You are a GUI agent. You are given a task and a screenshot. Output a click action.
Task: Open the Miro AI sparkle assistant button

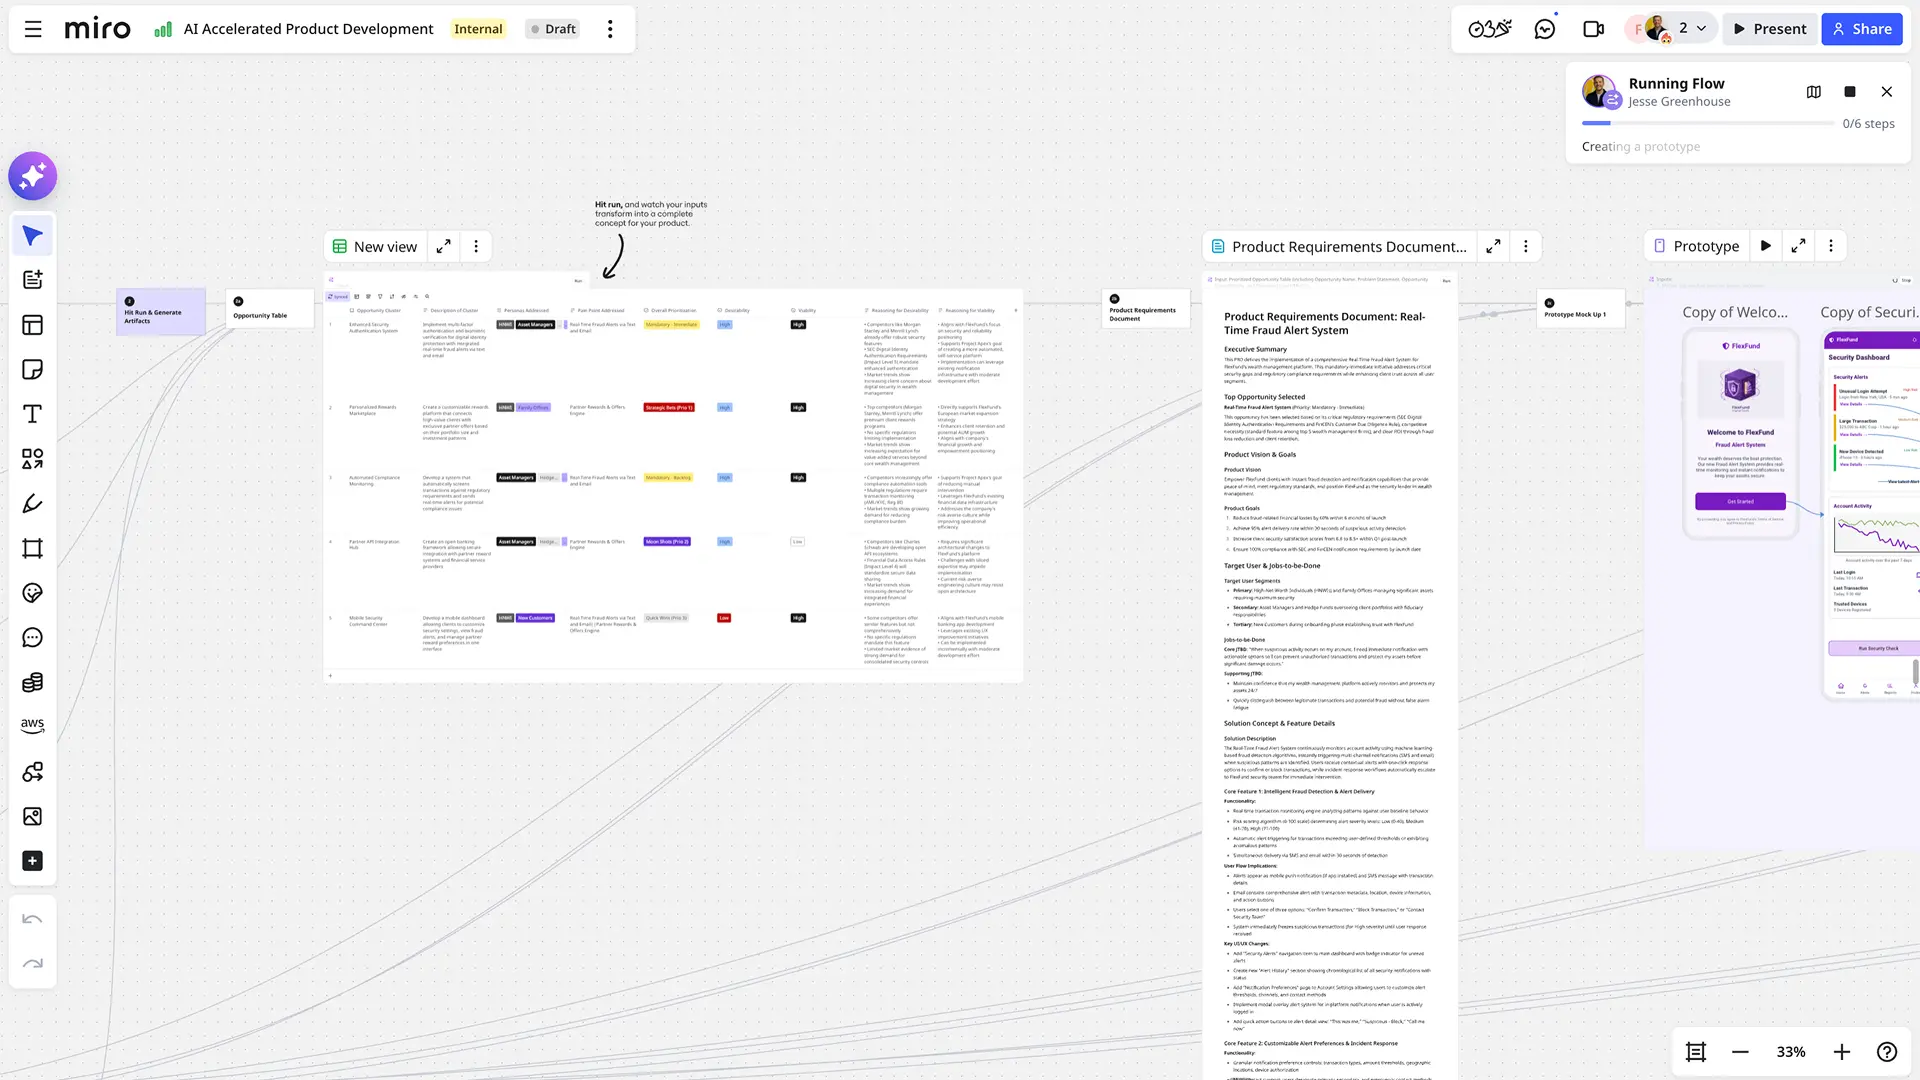click(32, 176)
